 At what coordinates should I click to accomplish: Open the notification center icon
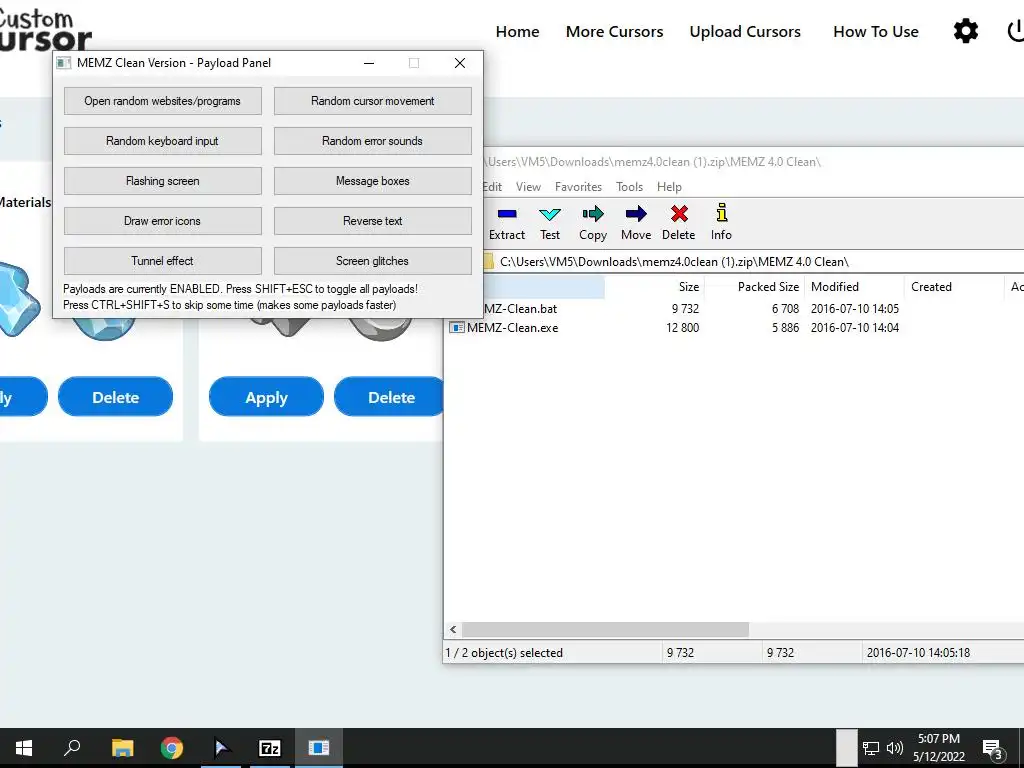[x=993, y=749]
